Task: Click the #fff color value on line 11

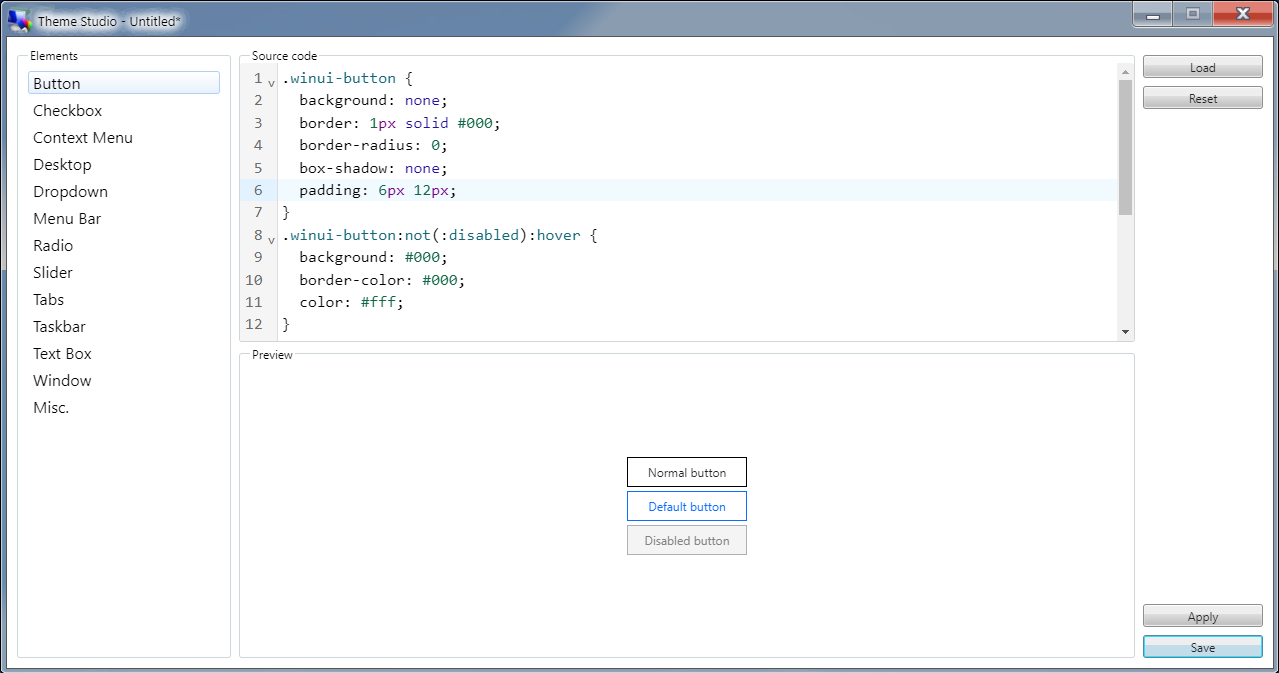Action: pyautogui.click(x=375, y=302)
